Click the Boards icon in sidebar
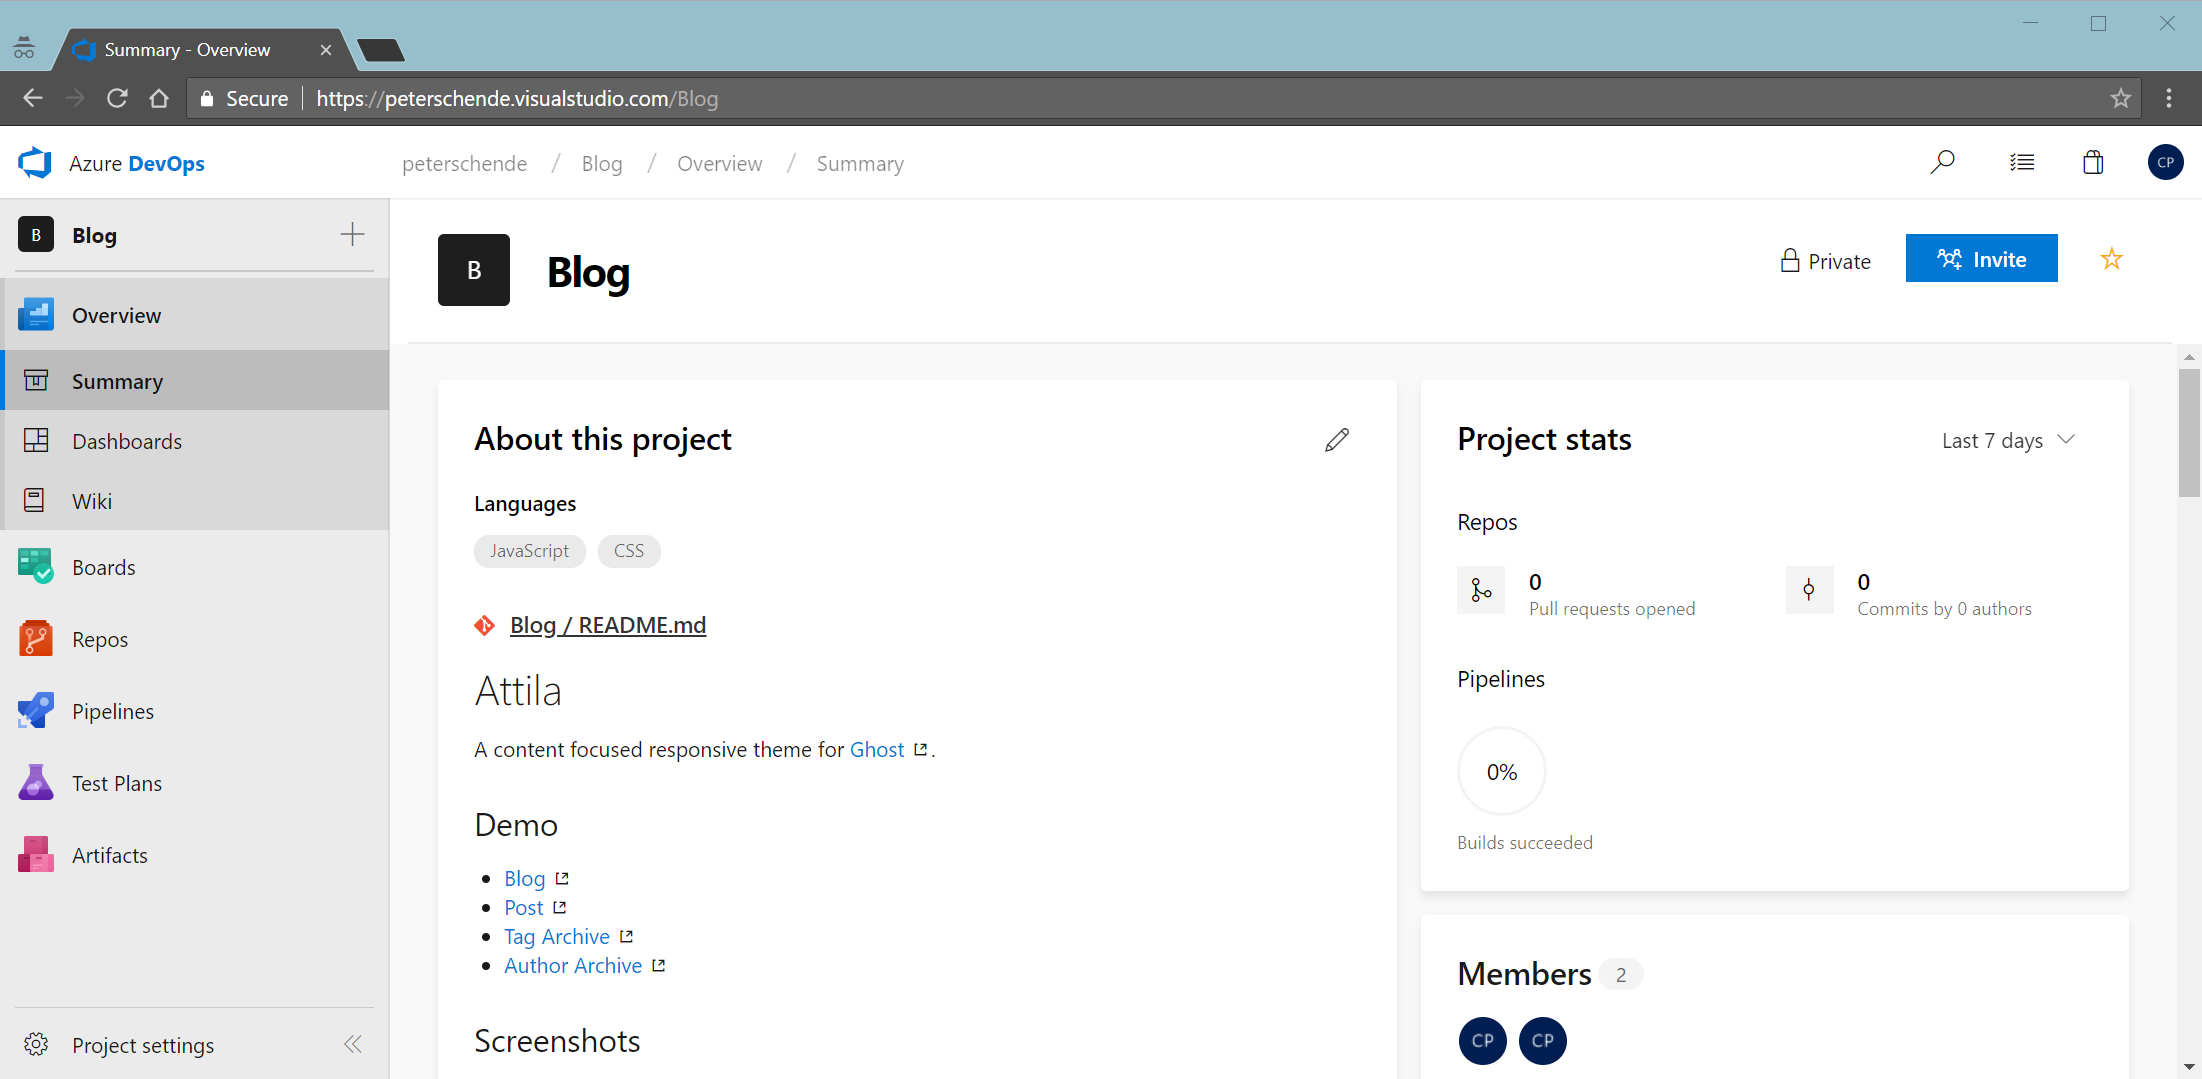The width and height of the screenshot is (2202, 1079). [36, 566]
